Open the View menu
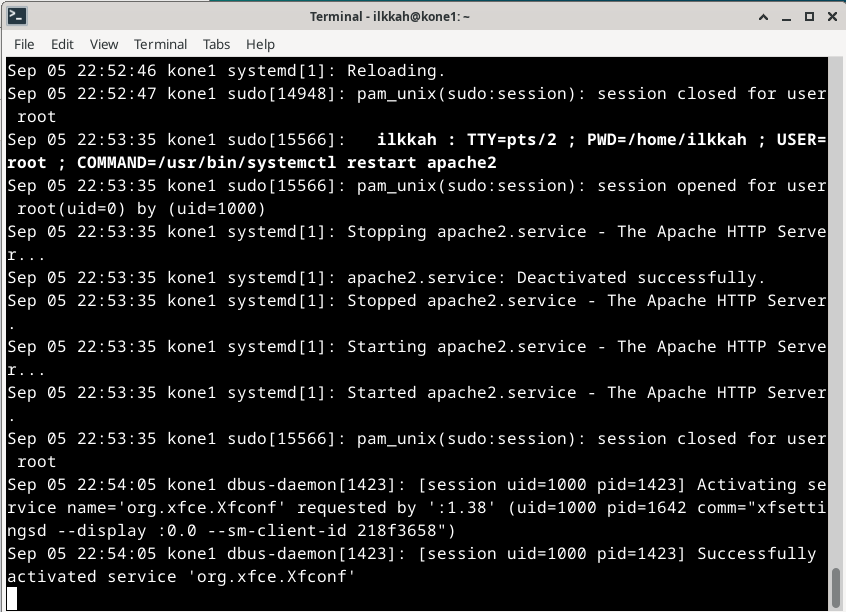 [x=104, y=44]
